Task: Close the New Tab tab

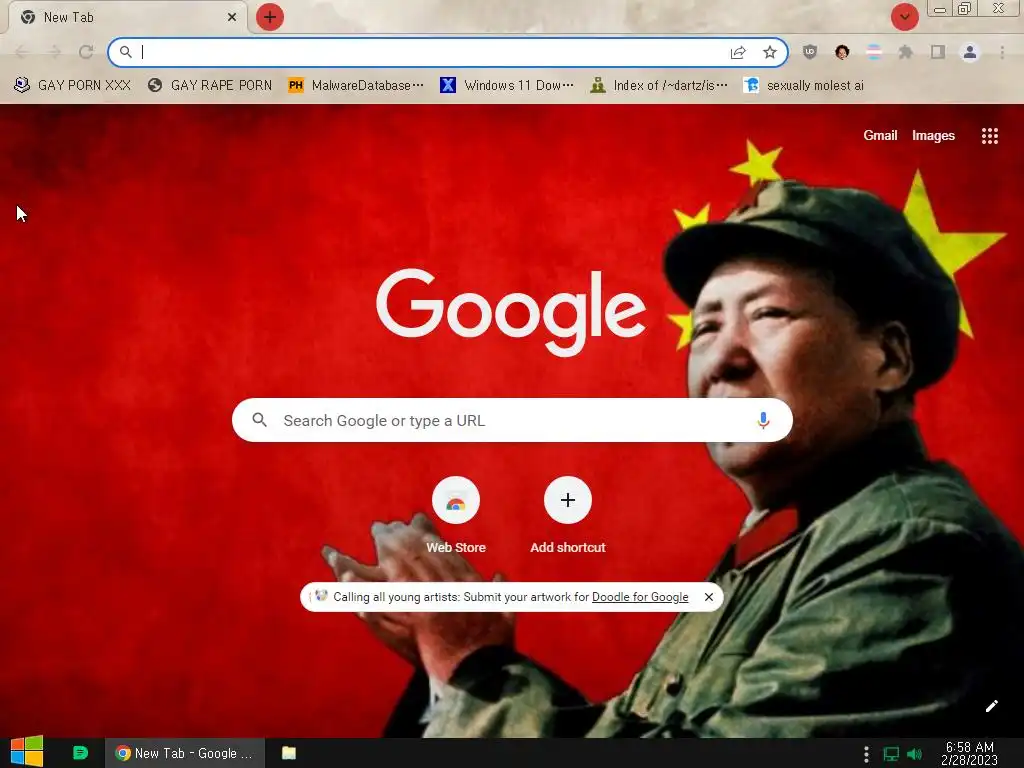Action: tap(232, 17)
